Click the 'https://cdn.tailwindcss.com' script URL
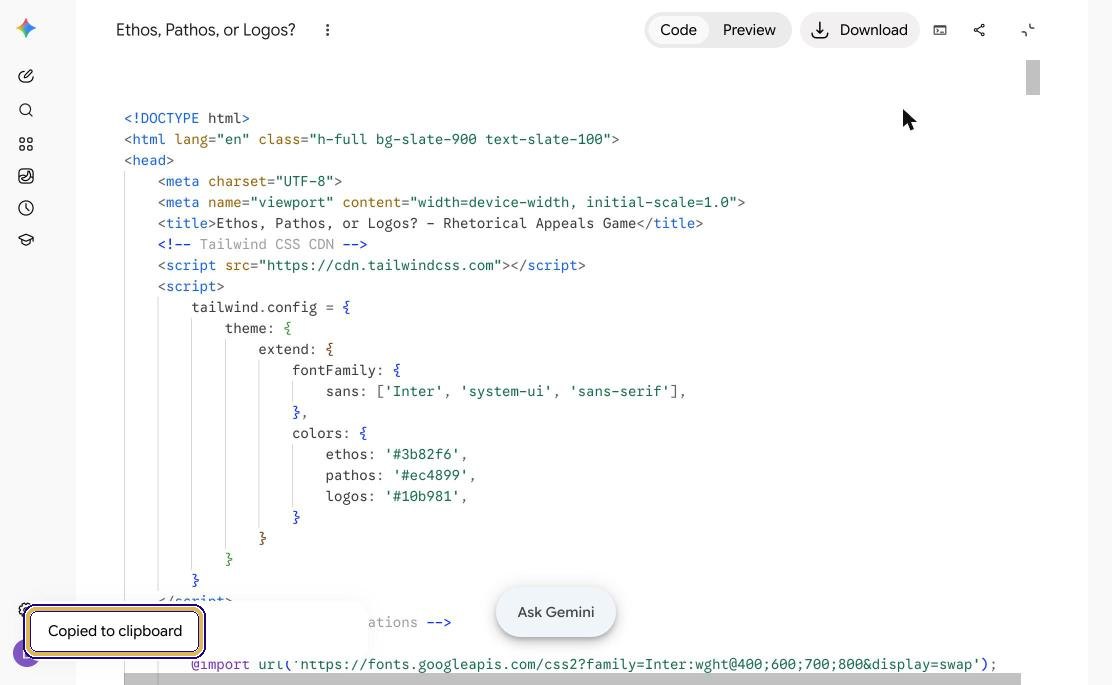The height and width of the screenshot is (685, 1112). click(x=380, y=265)
